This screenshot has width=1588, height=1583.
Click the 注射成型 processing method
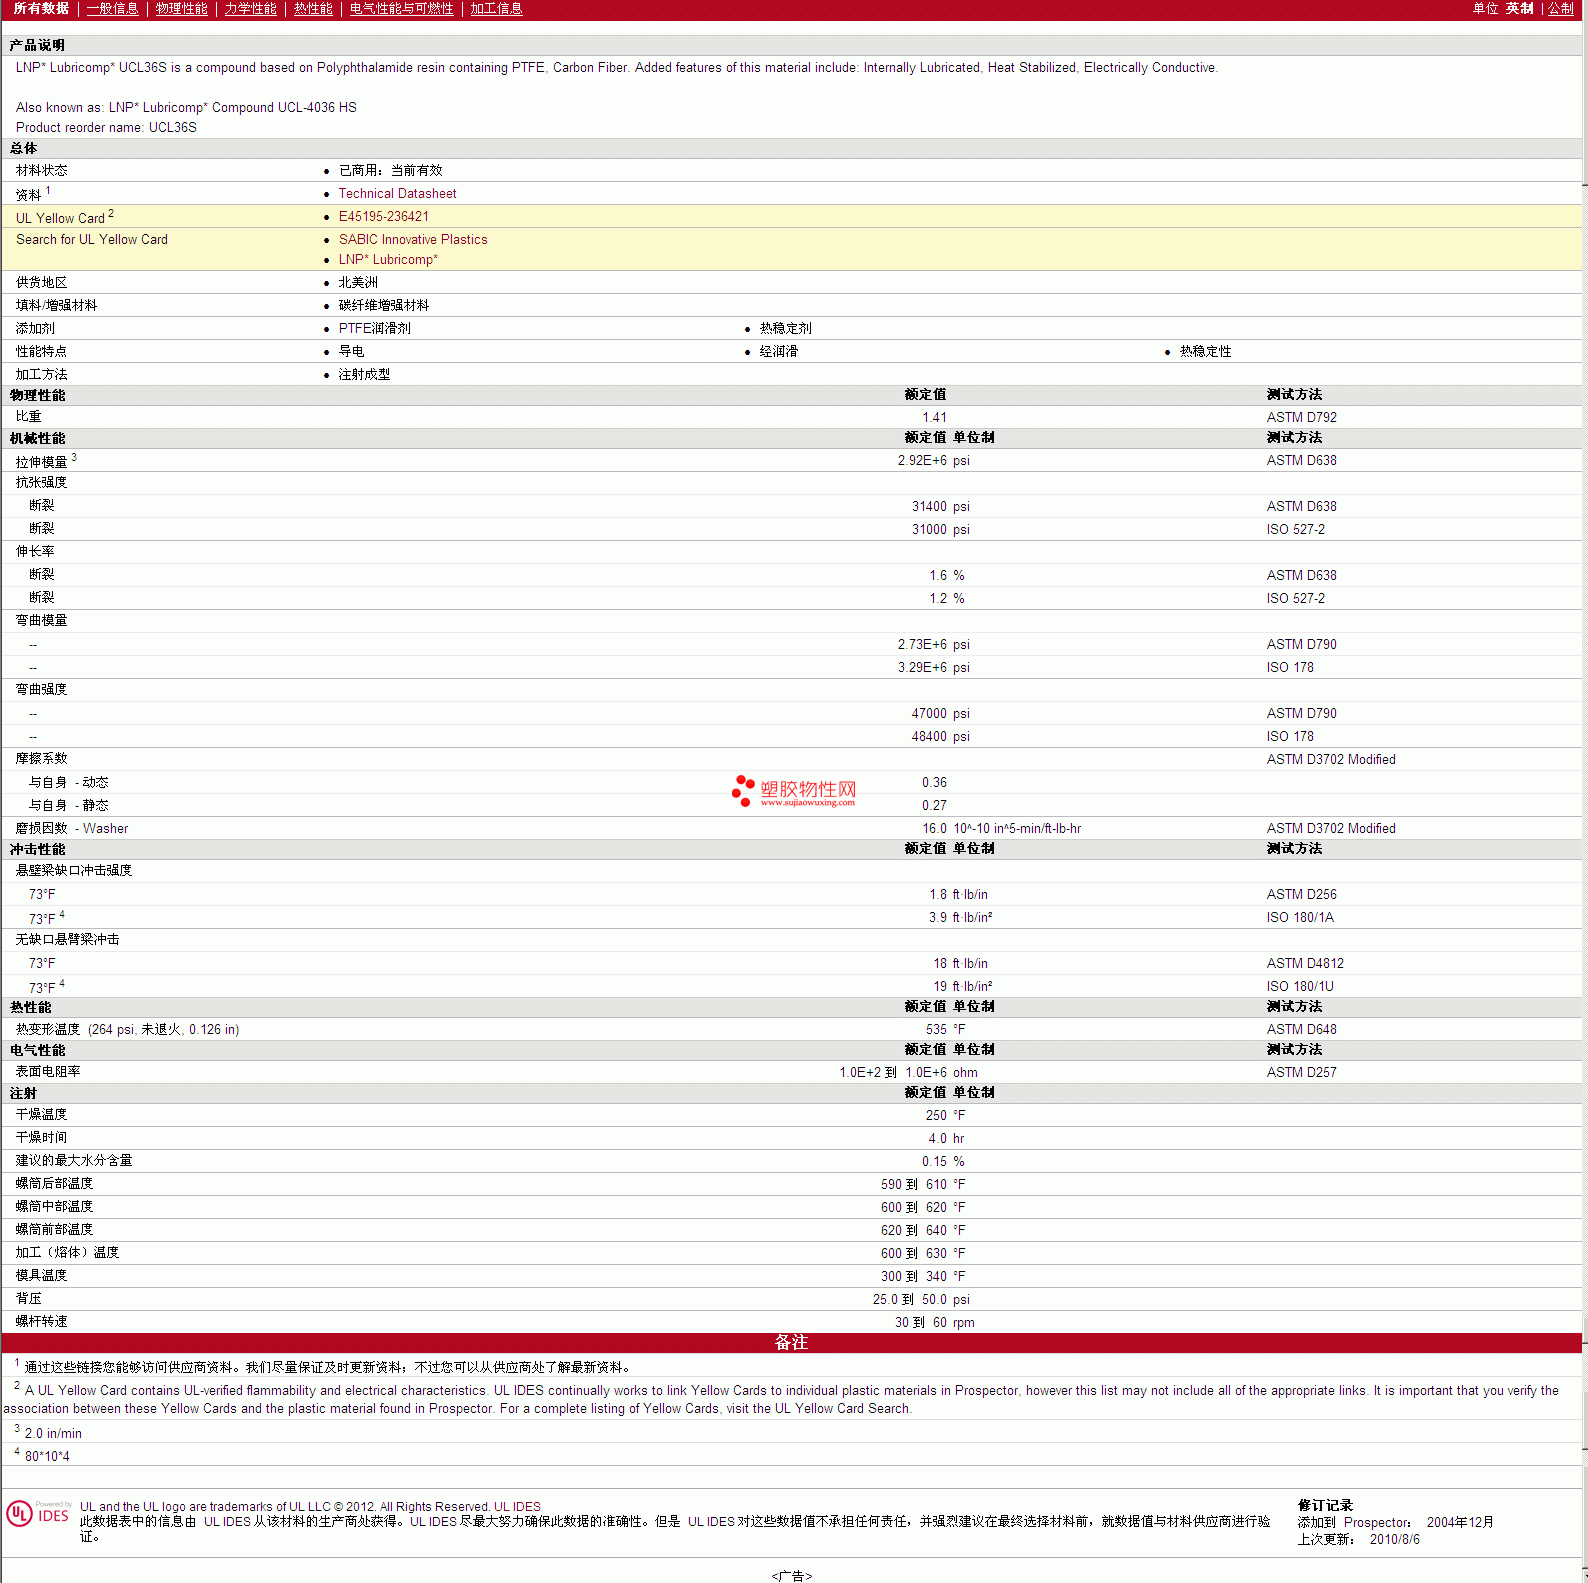(x=364, y=375)
